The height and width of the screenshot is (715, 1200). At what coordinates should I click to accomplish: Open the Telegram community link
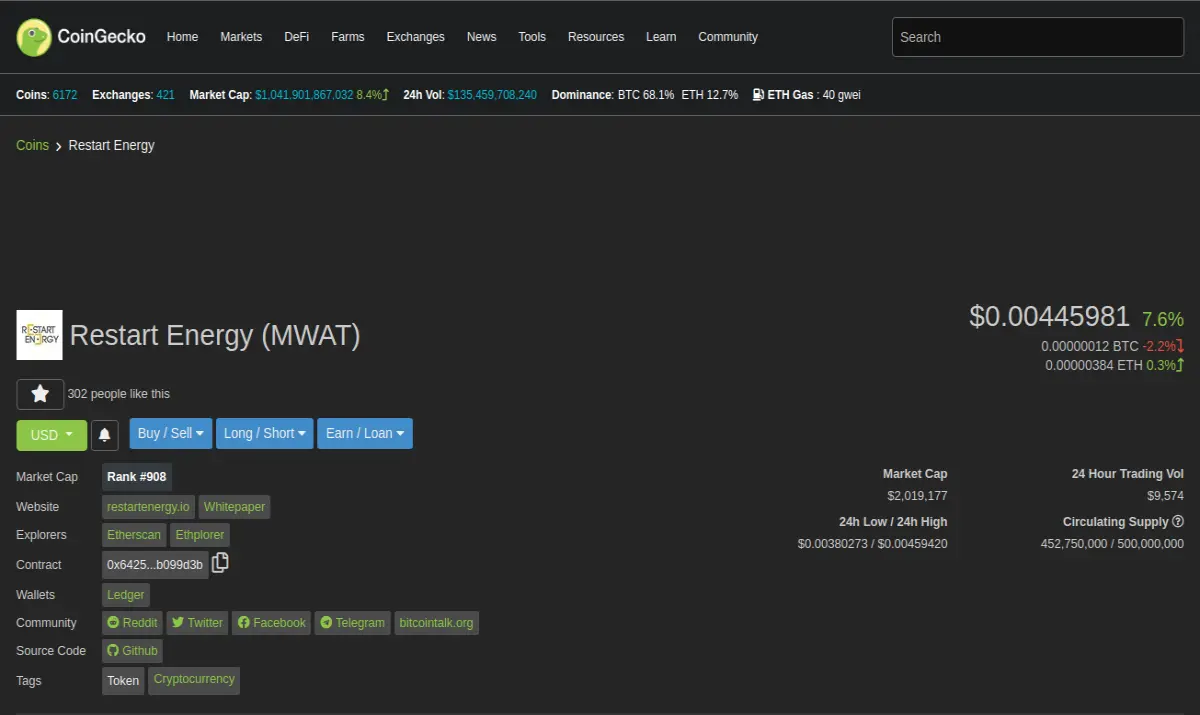coord(352,623)
